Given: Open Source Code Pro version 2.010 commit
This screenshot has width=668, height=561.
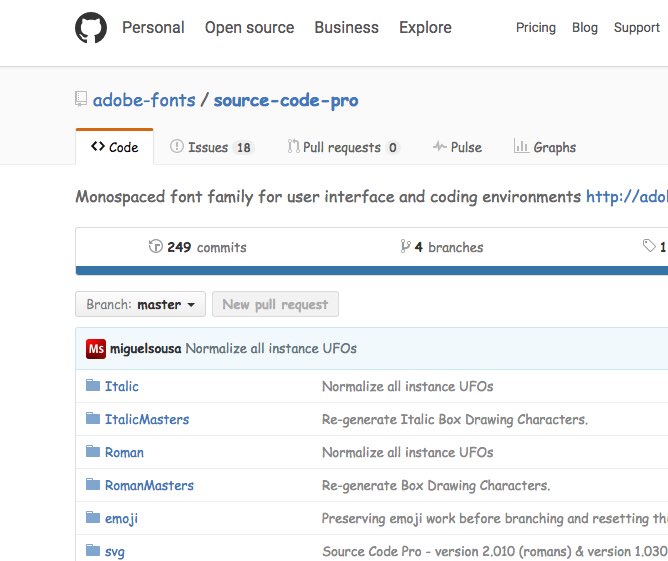Looking at the screenshot, I should pos(495,551).
